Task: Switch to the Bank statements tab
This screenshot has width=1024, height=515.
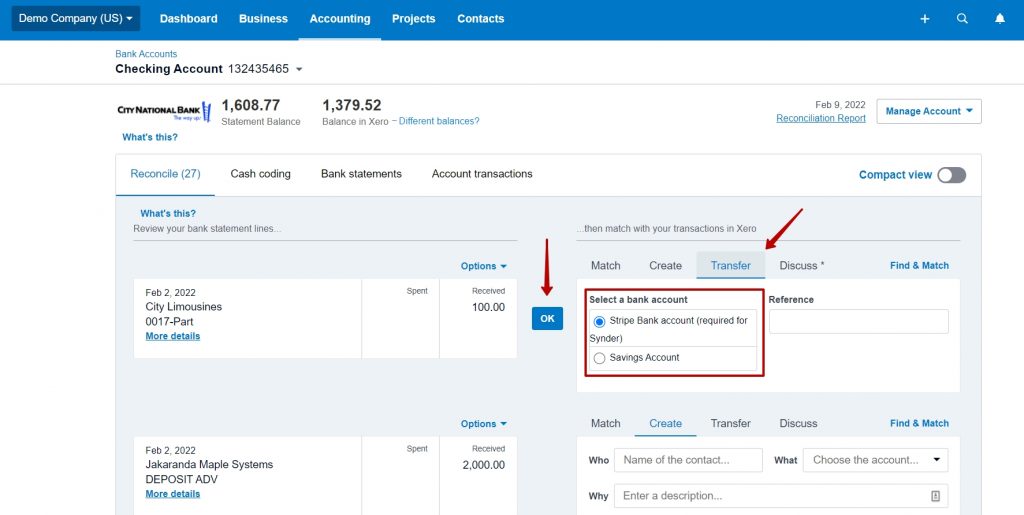Action: [361, 174]
